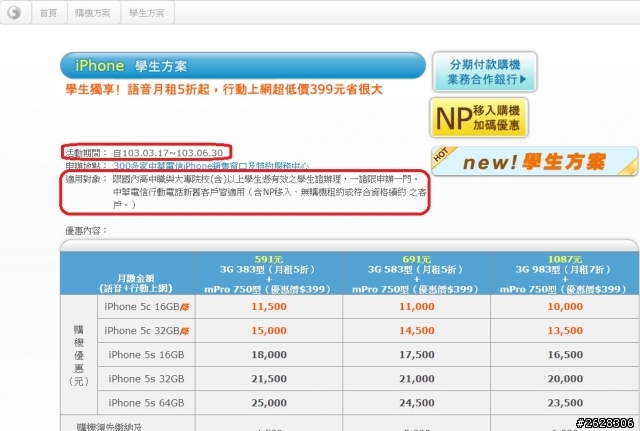Click price 24,500 in the table

point(416,403)
